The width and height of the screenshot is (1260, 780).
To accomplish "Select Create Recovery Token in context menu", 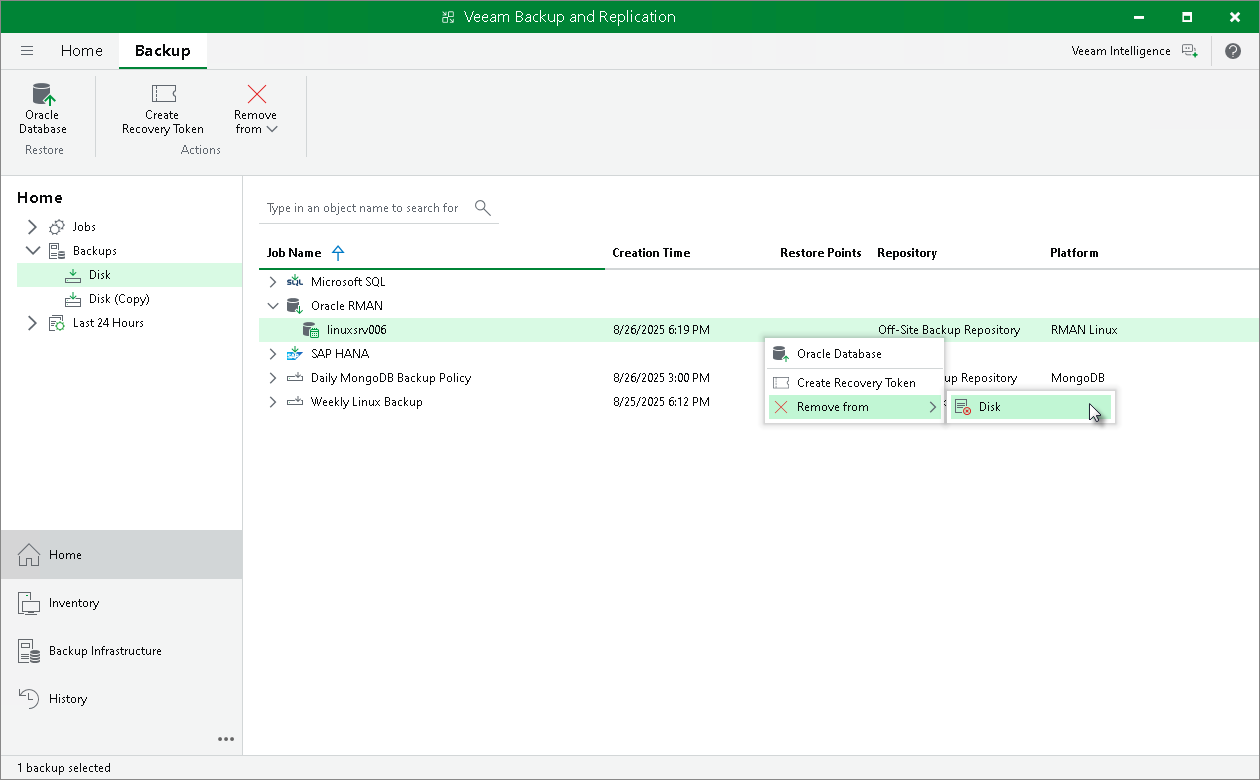I will click(x=855, y=383).
